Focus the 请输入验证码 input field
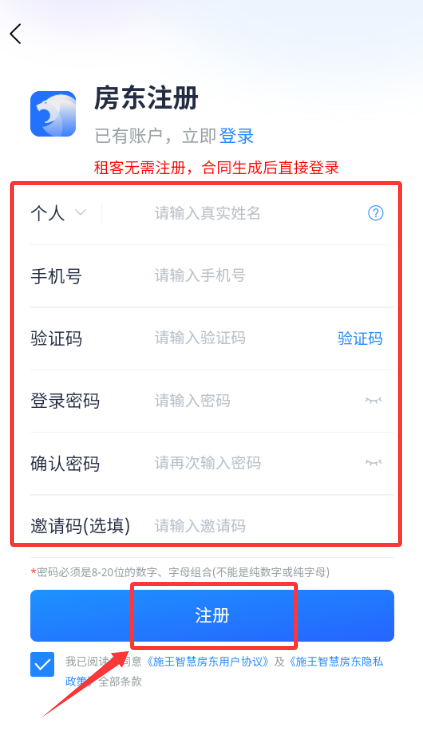The height and width of the screenshot is (737, 423). [x=240, y=338]
